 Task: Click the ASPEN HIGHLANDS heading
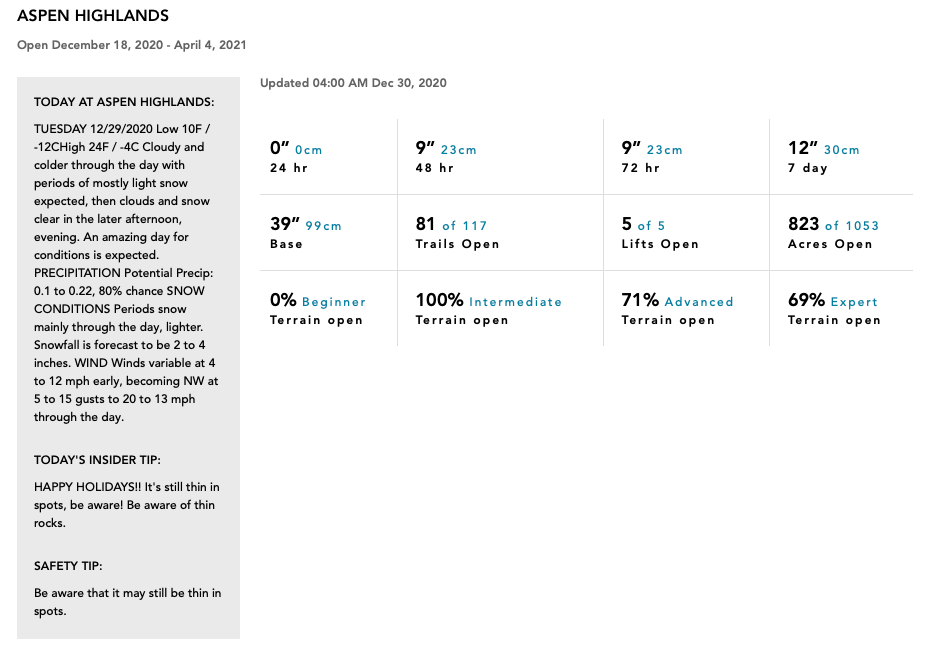(x=93, y=16)
